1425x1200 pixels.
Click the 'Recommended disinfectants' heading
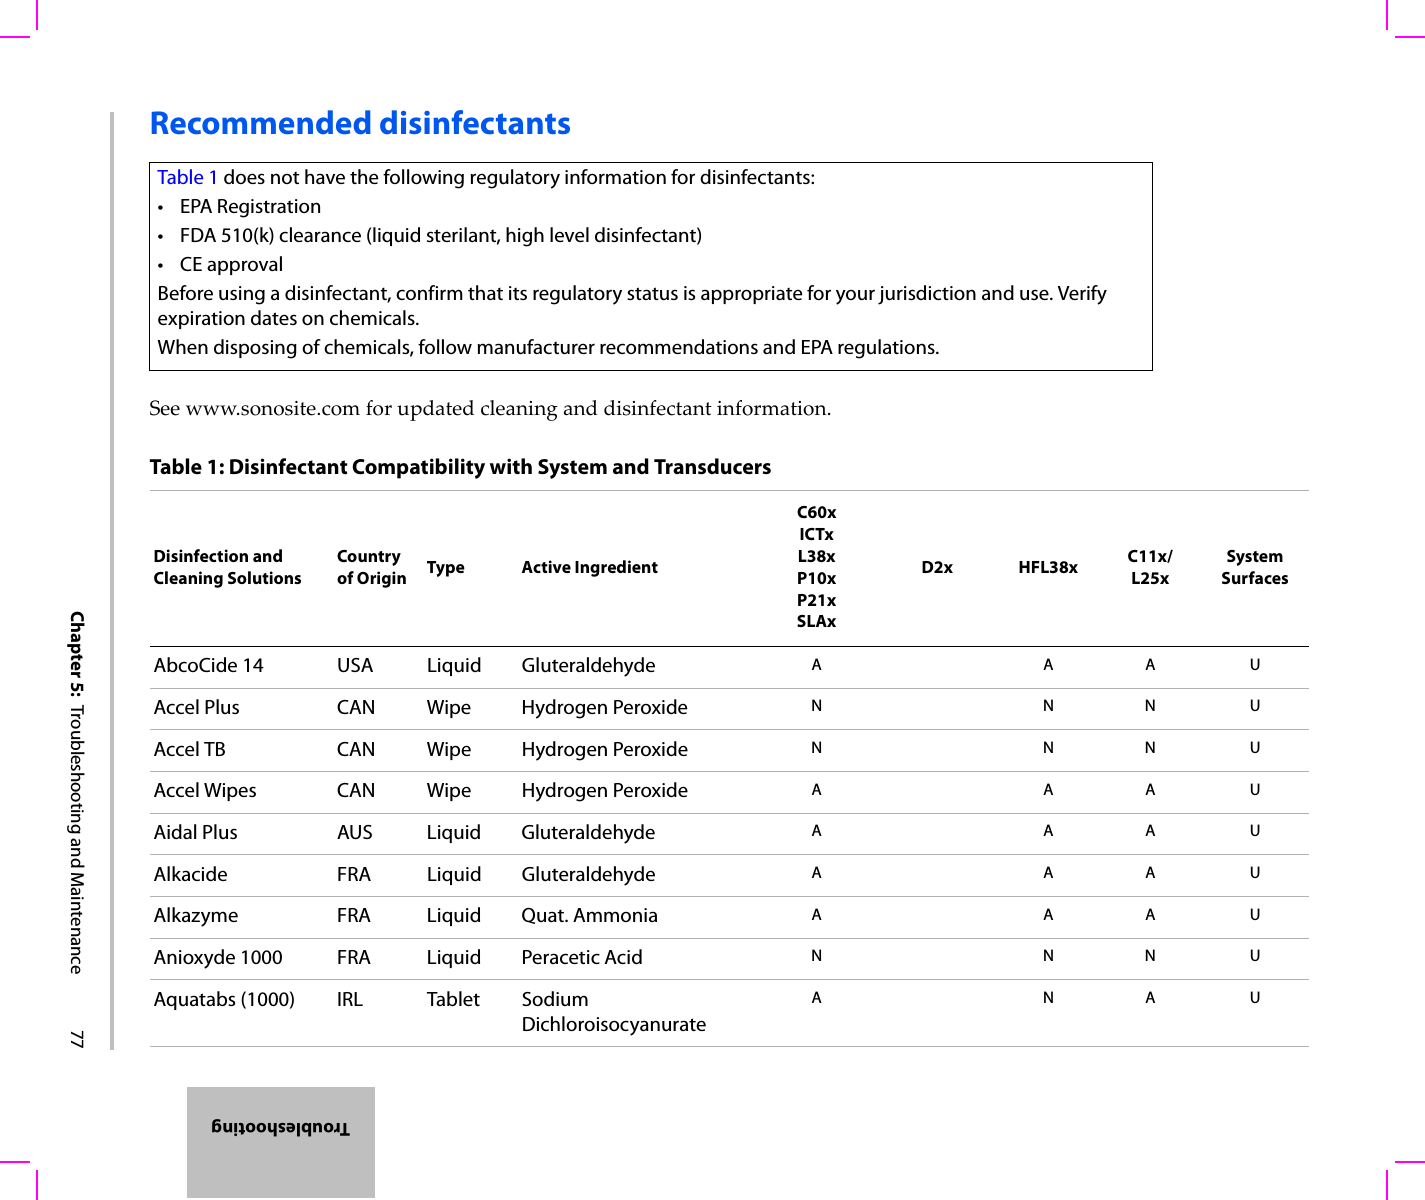(x=360, y=123)
